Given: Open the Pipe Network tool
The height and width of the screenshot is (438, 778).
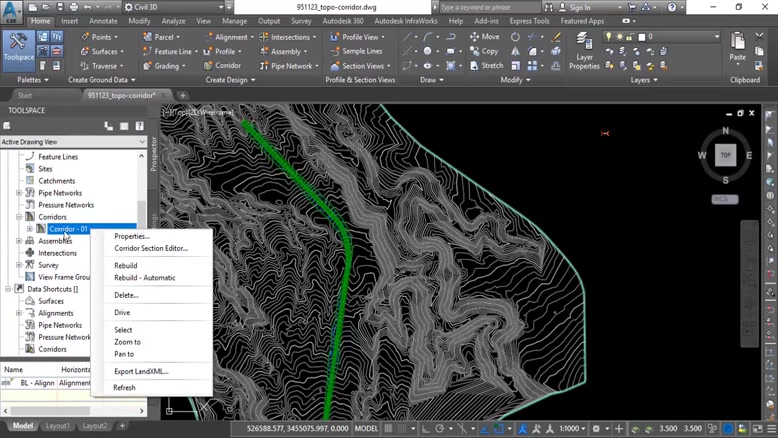Looking at the screenshot, I should [288, 65].
